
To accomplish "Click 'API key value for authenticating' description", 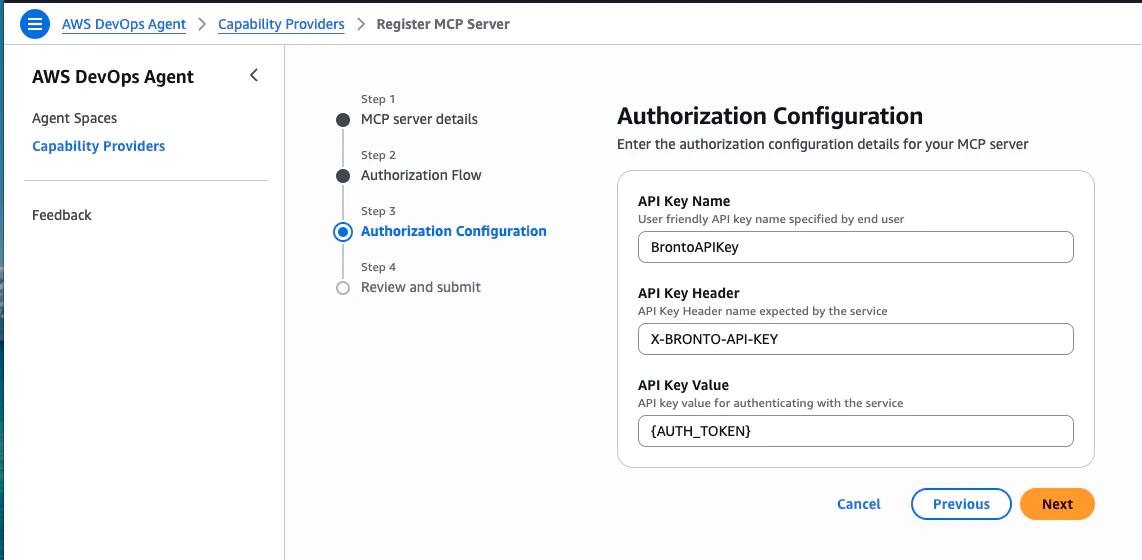I will 771,403.
